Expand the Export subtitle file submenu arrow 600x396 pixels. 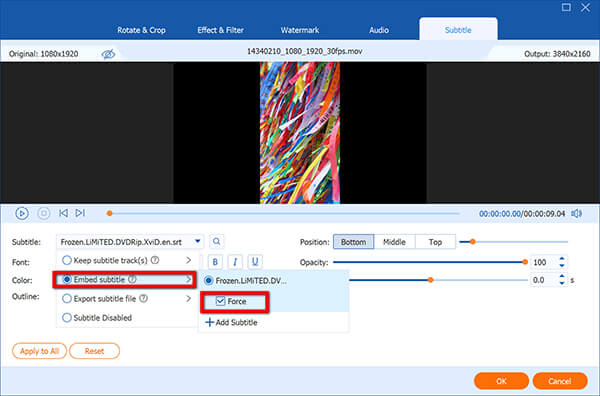[x=189, y=298]
